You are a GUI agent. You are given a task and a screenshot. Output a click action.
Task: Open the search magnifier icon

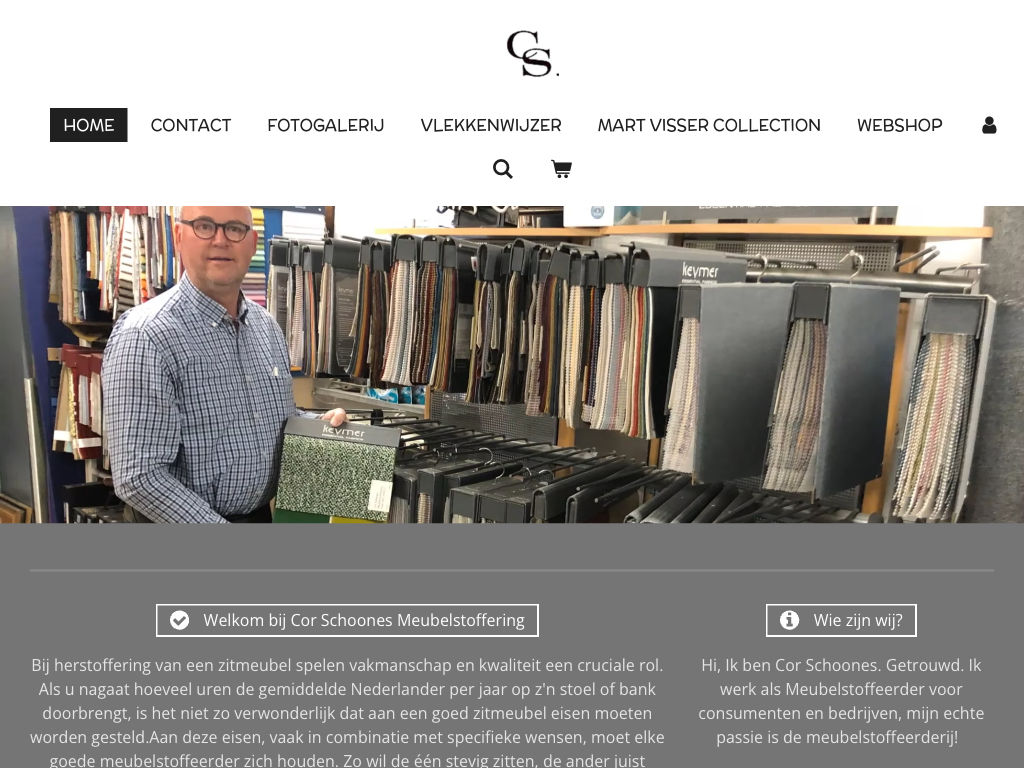tap(502, 168)
